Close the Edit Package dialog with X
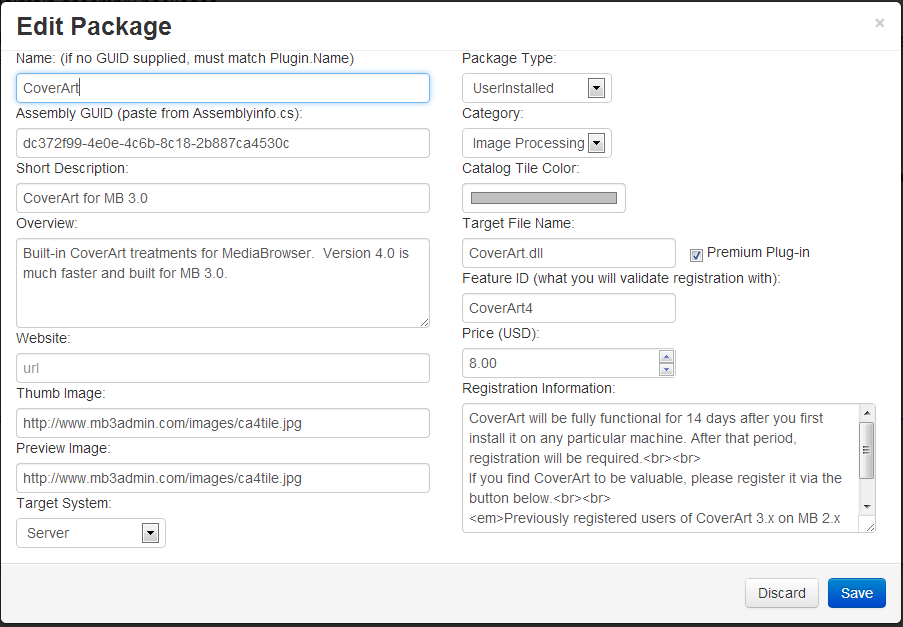Image resolution: width=903 pixels, height=627 pixels. pyautogui.click(x=879, y=23)
